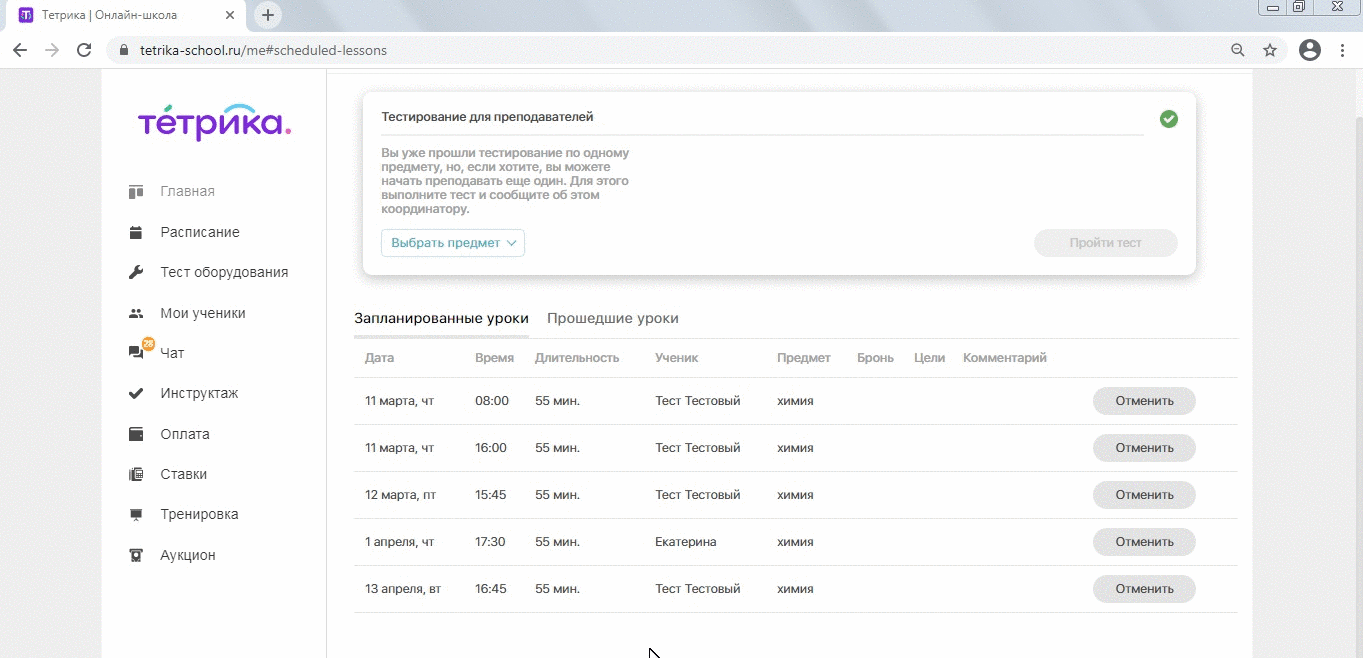Open the Главная menu item
Image resolution: width=1363 pixels, height=658 pixels.
coord(187,191)
